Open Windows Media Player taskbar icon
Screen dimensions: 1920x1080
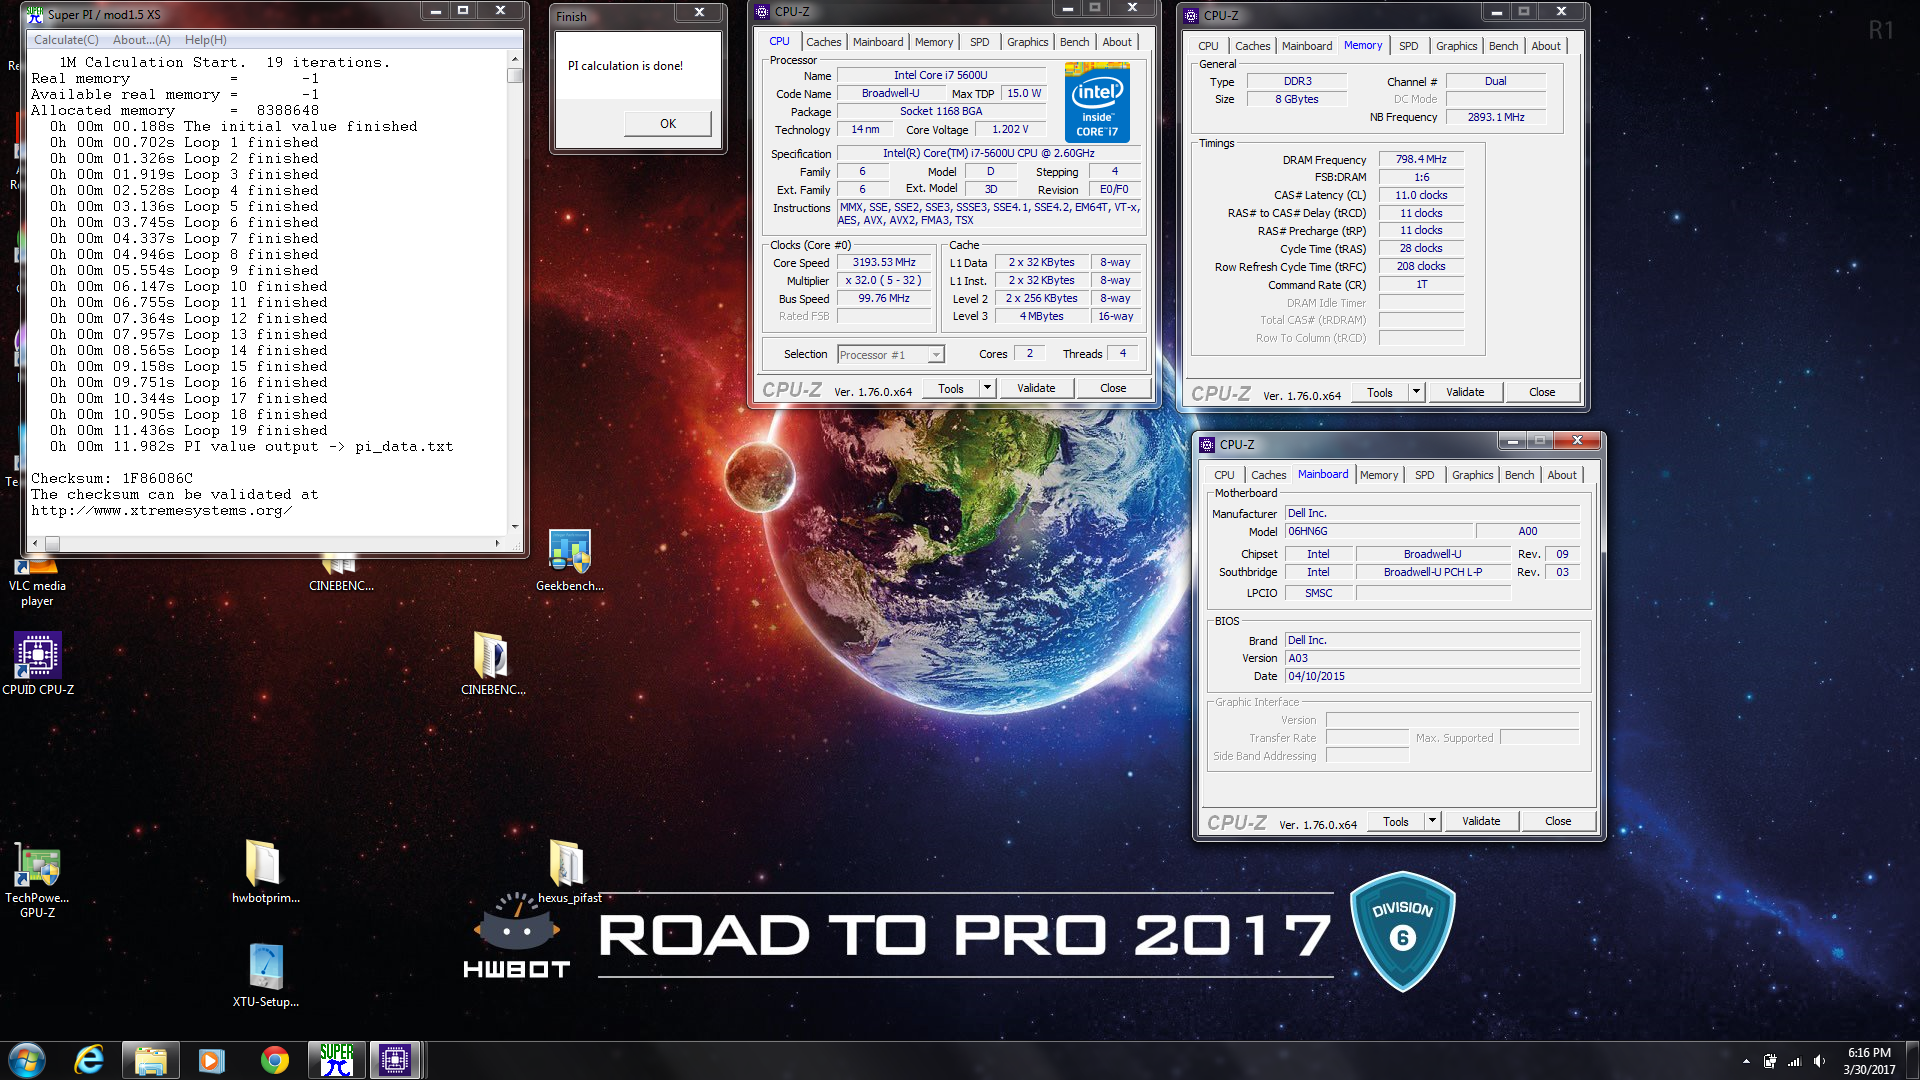(x=212, y=1060)
